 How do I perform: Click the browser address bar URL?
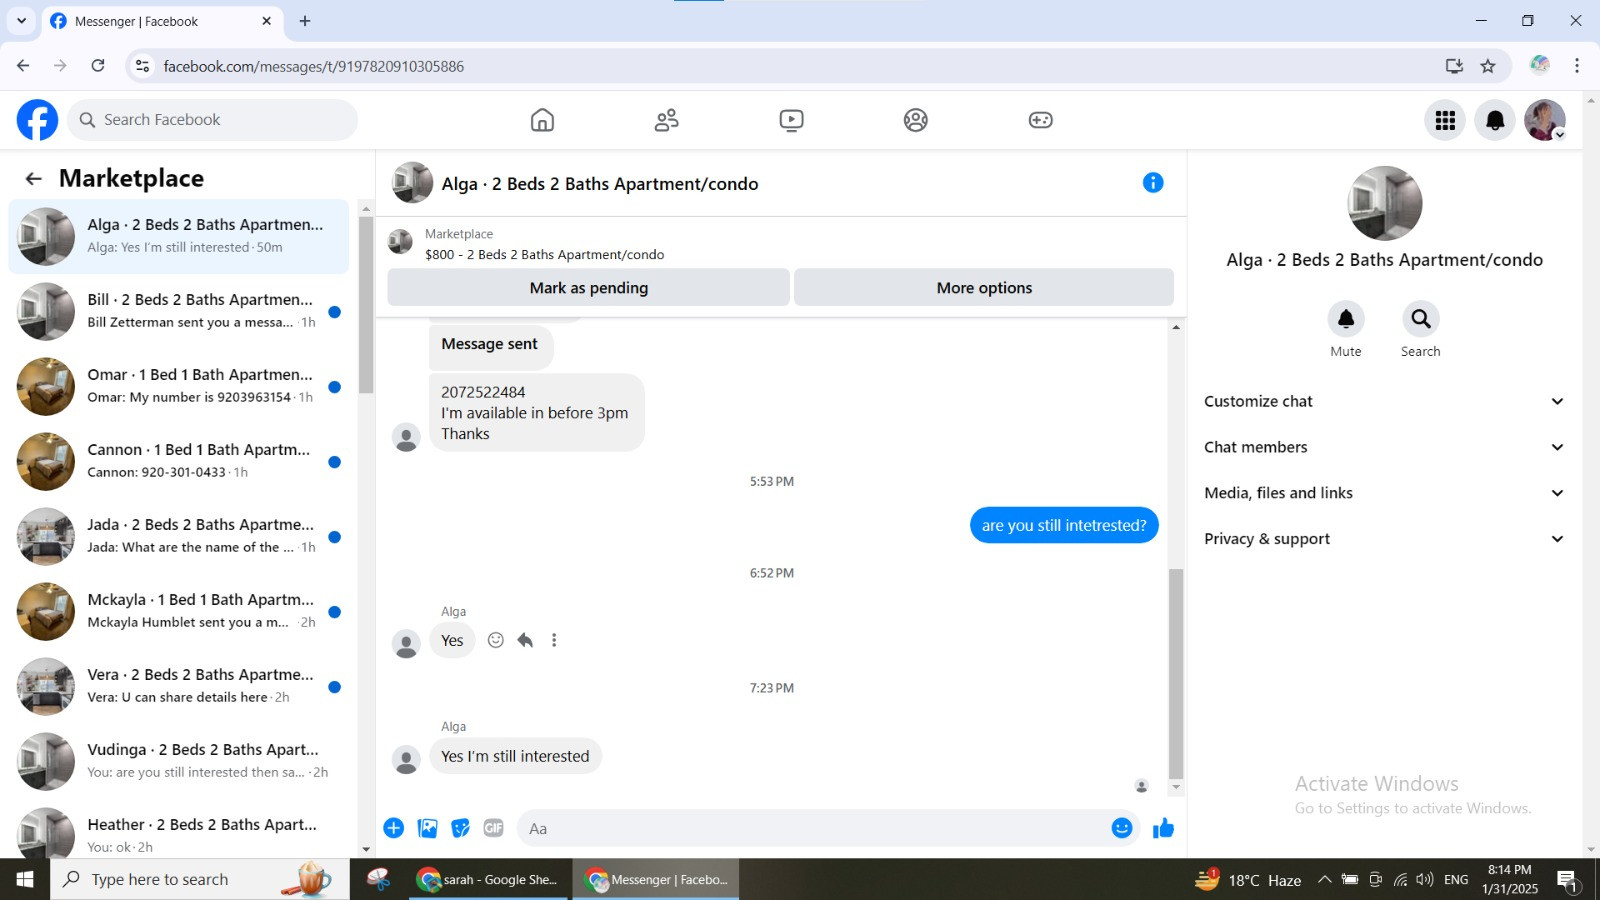pyautogui.click(x=314, y=66)
